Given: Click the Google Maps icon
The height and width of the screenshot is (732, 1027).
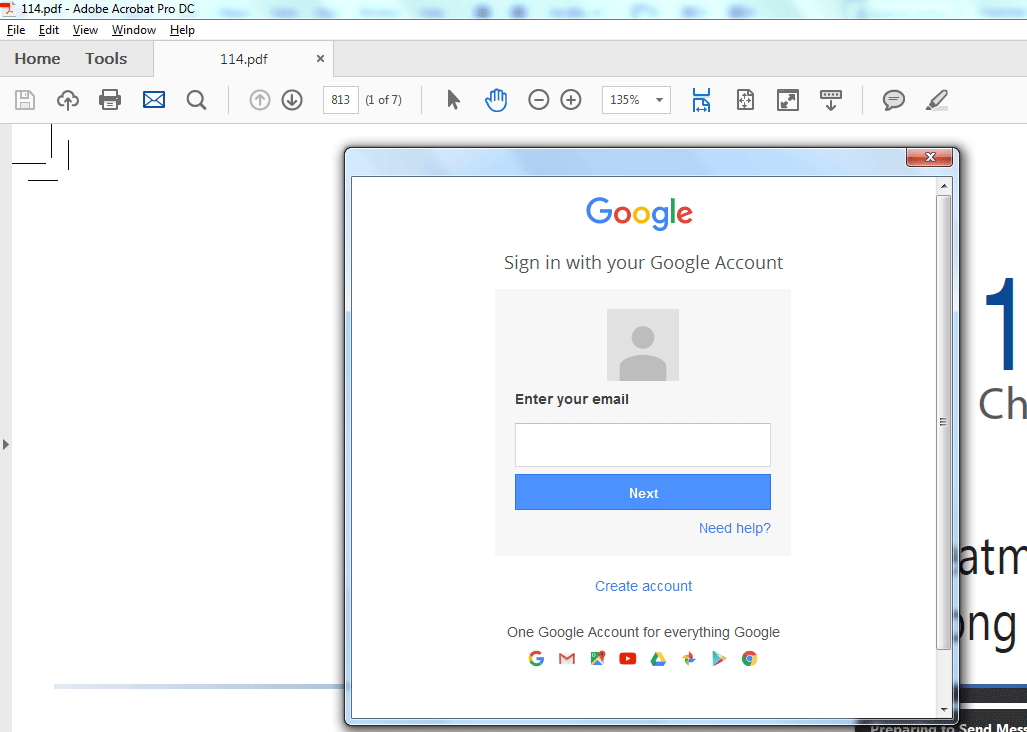Looking at the screenshot, I should 597,659.
